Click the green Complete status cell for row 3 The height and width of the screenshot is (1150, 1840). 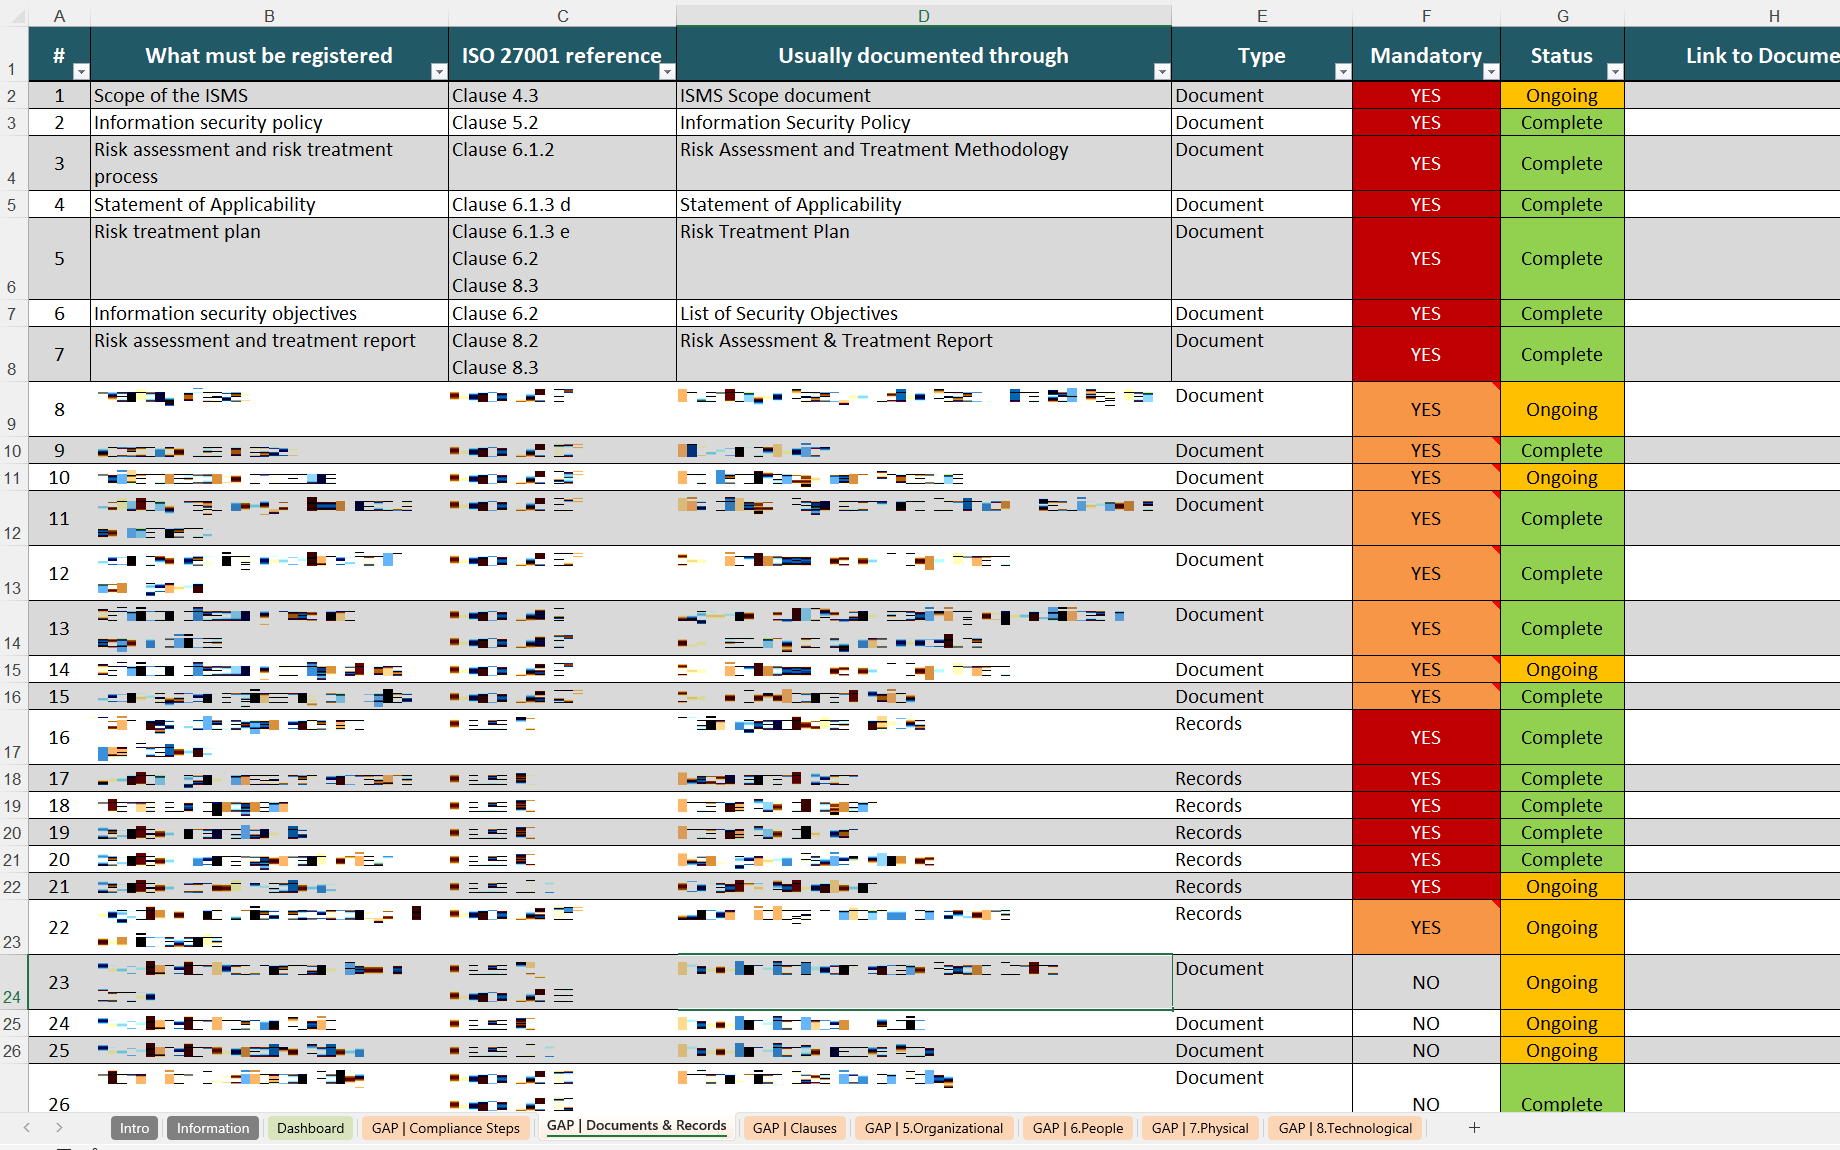(1562, 122)
